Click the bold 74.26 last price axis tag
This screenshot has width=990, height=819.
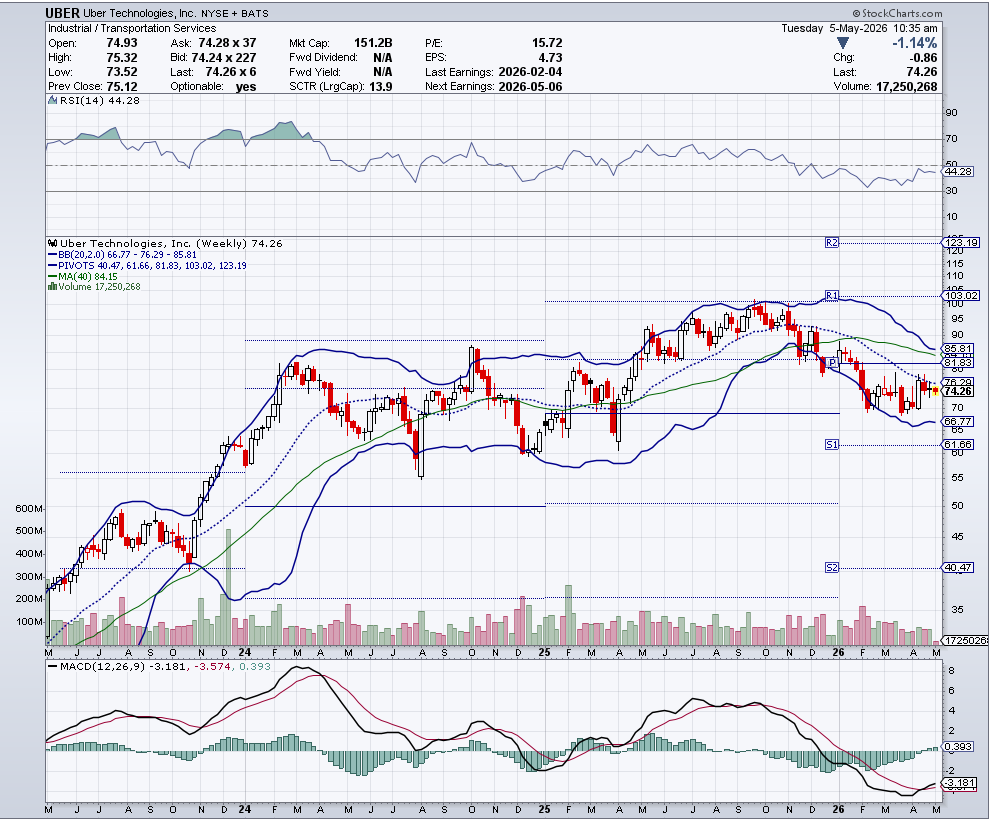click(958, 392)
